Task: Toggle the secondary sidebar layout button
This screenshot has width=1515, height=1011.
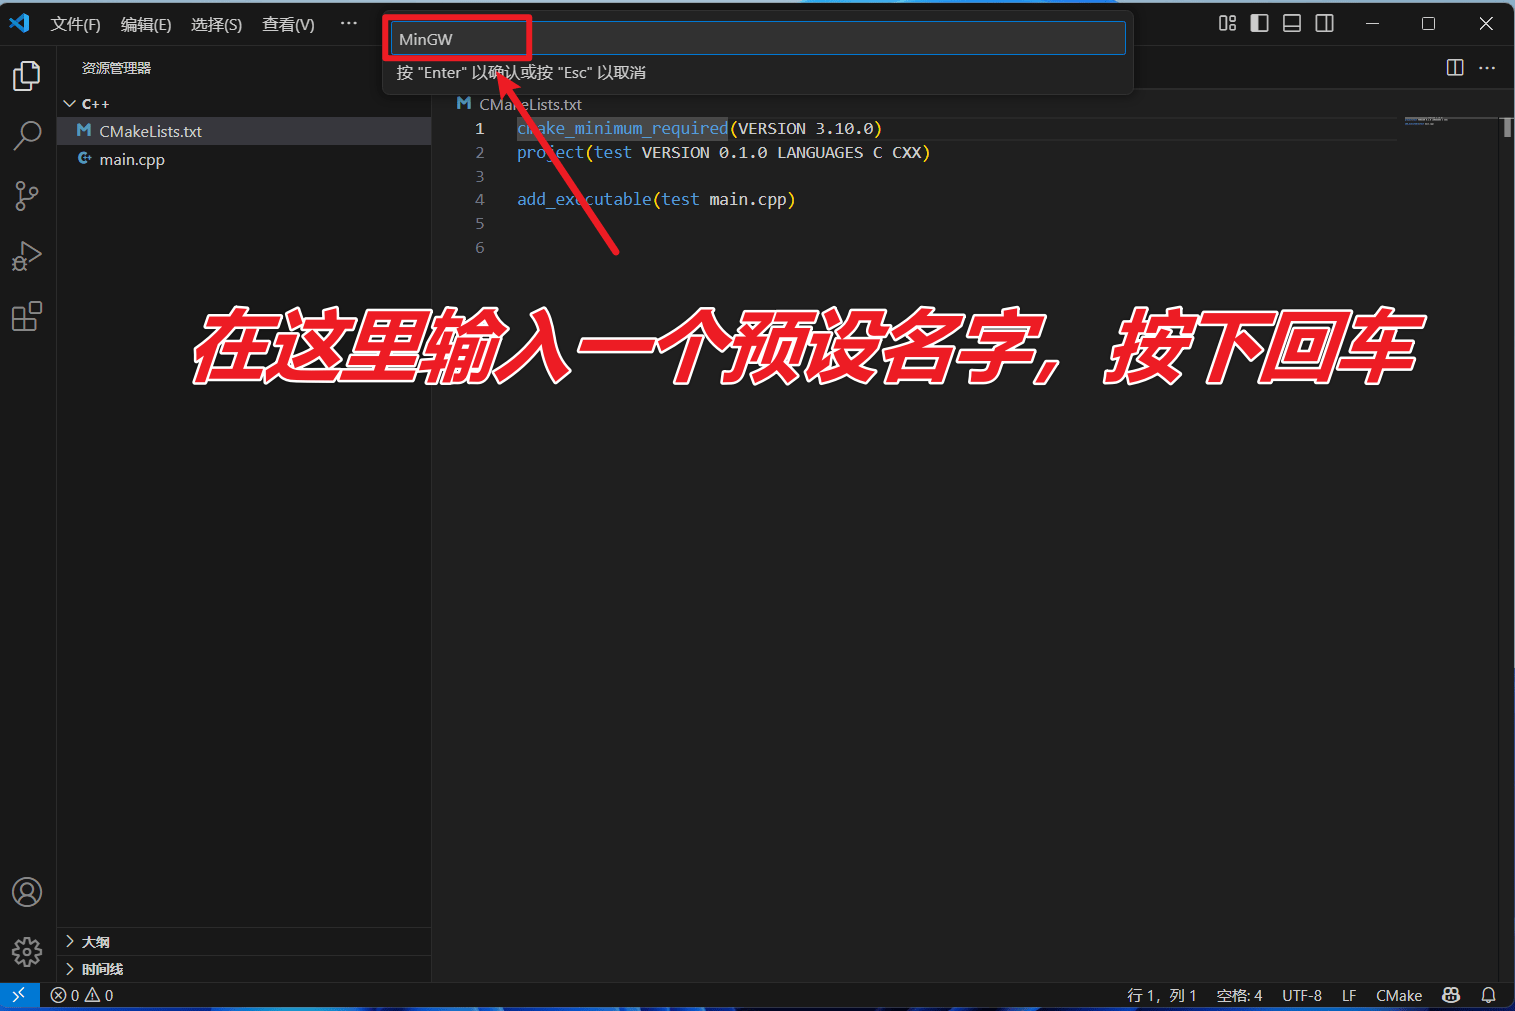Action: tap(1325, 23)
